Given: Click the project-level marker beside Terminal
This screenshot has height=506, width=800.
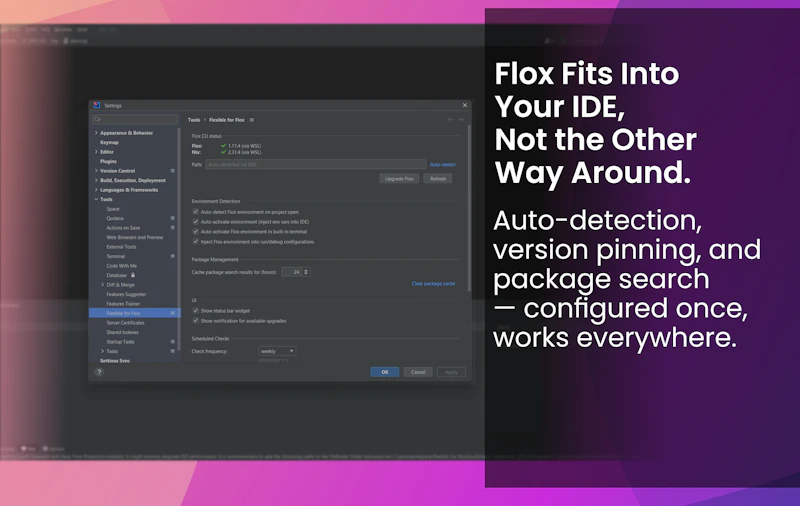Looking at the screenshot, I should [x=172, y=256].
